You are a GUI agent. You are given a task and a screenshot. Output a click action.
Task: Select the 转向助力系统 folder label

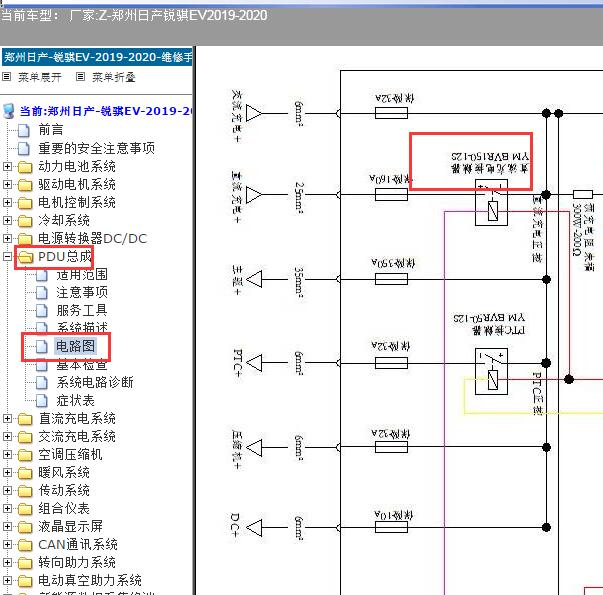(77, 562)
